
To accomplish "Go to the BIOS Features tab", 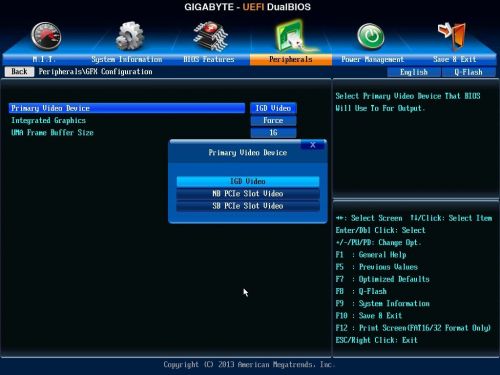I will click(209, 59).
